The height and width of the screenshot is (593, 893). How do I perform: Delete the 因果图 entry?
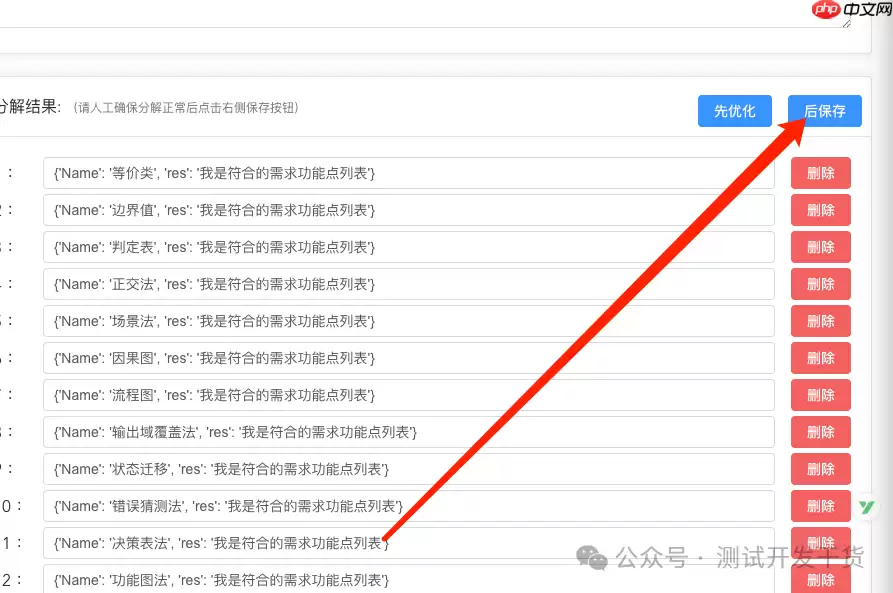click(820, 358)
